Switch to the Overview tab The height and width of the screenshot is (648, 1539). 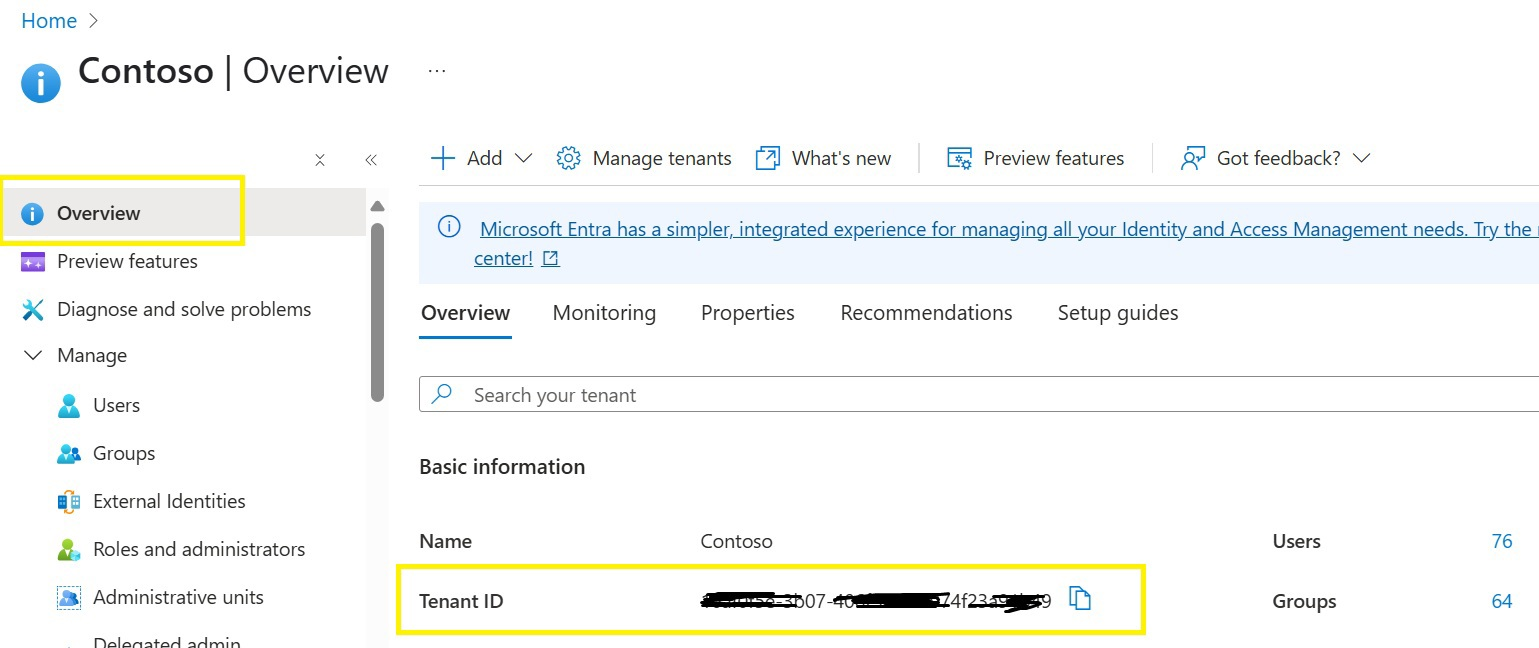tap(465, 313)
